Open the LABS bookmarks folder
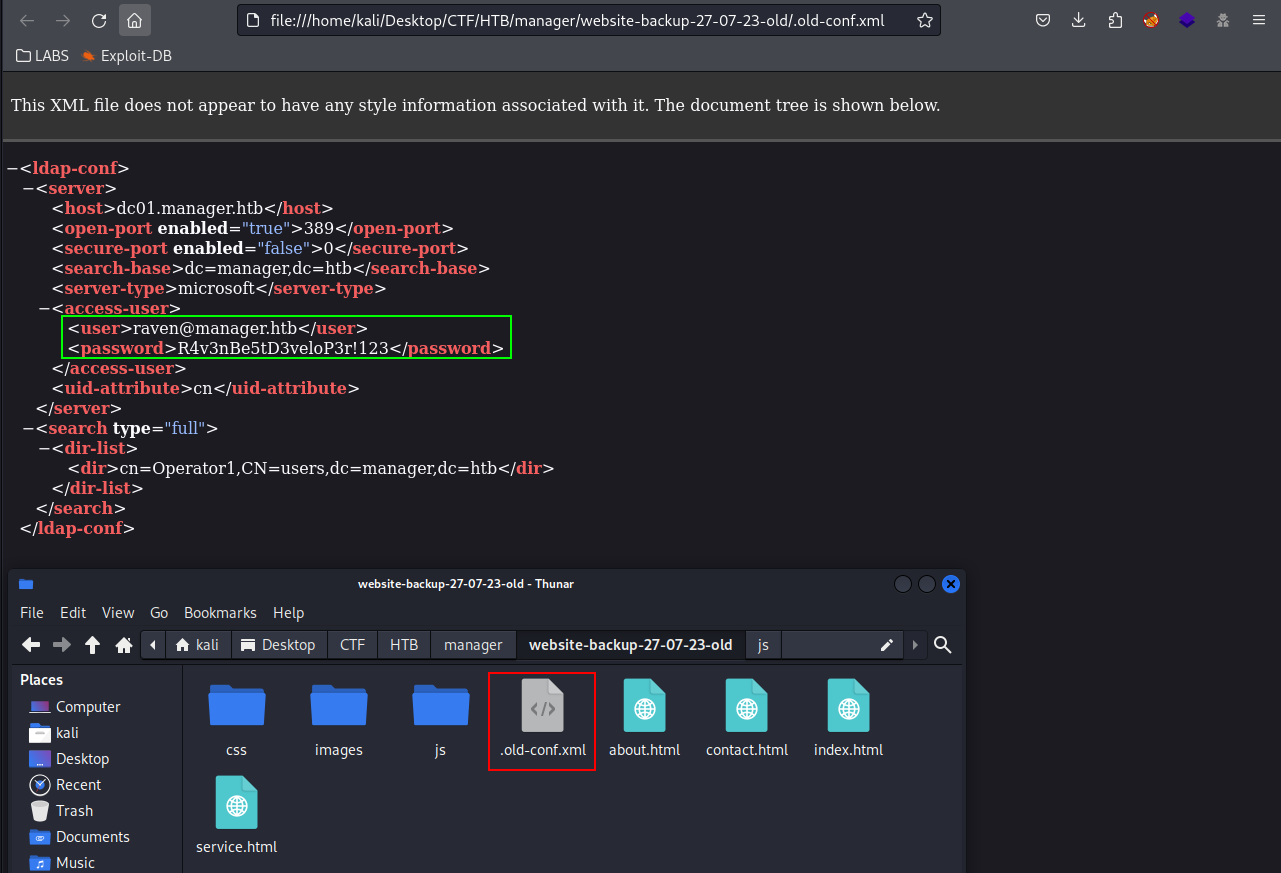Viewport: 1281px width, 873px height. [x=43, y=56]
